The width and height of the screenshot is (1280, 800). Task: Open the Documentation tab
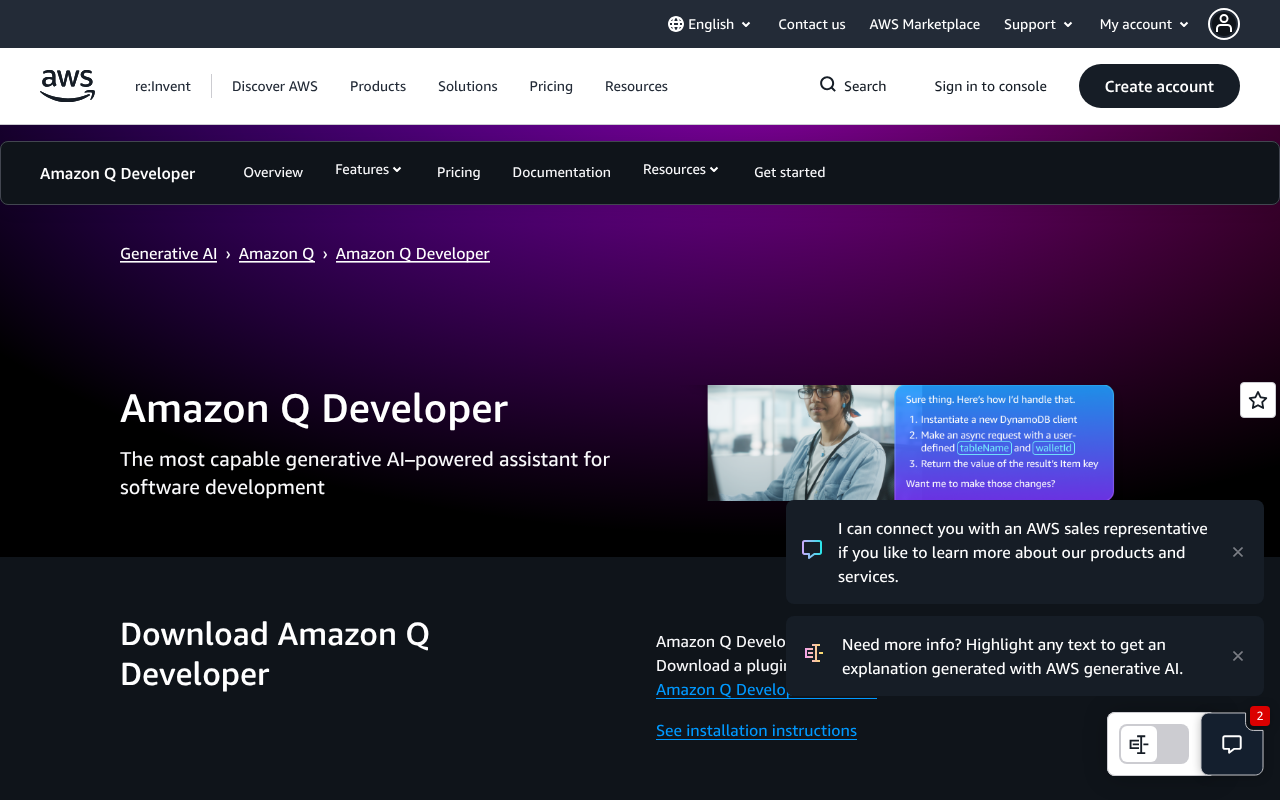click(x=561, y=172)
